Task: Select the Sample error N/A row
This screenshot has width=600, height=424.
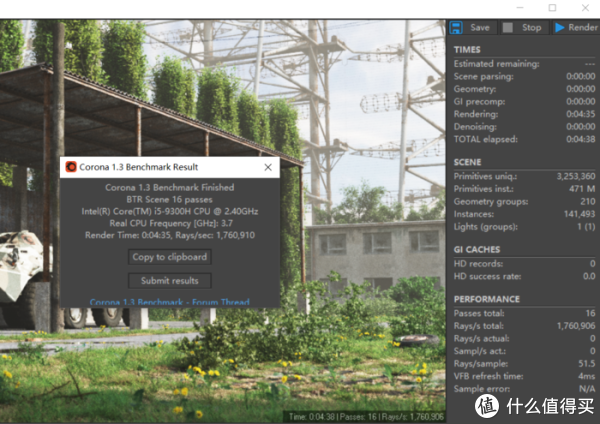Action: point(524,389)
